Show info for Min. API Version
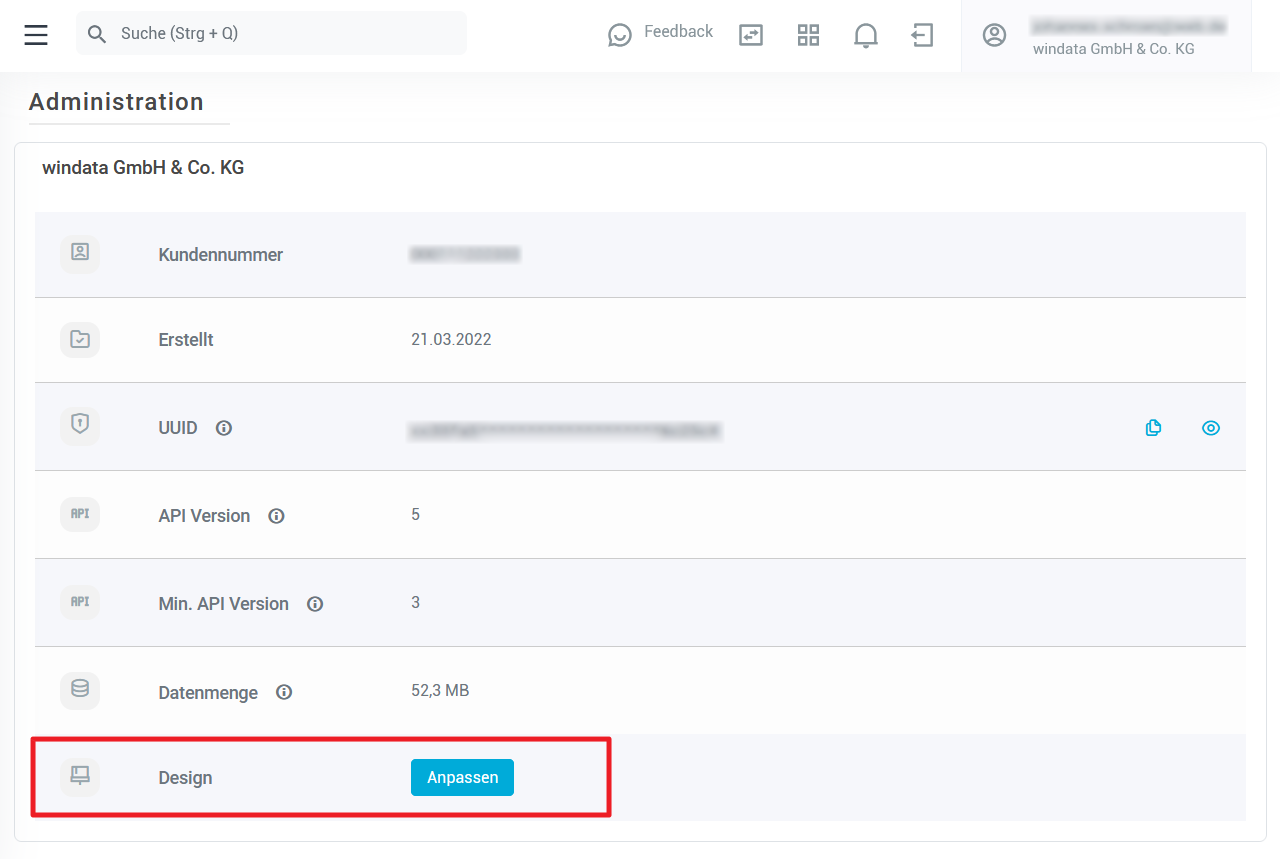 (x=315, y=604)
